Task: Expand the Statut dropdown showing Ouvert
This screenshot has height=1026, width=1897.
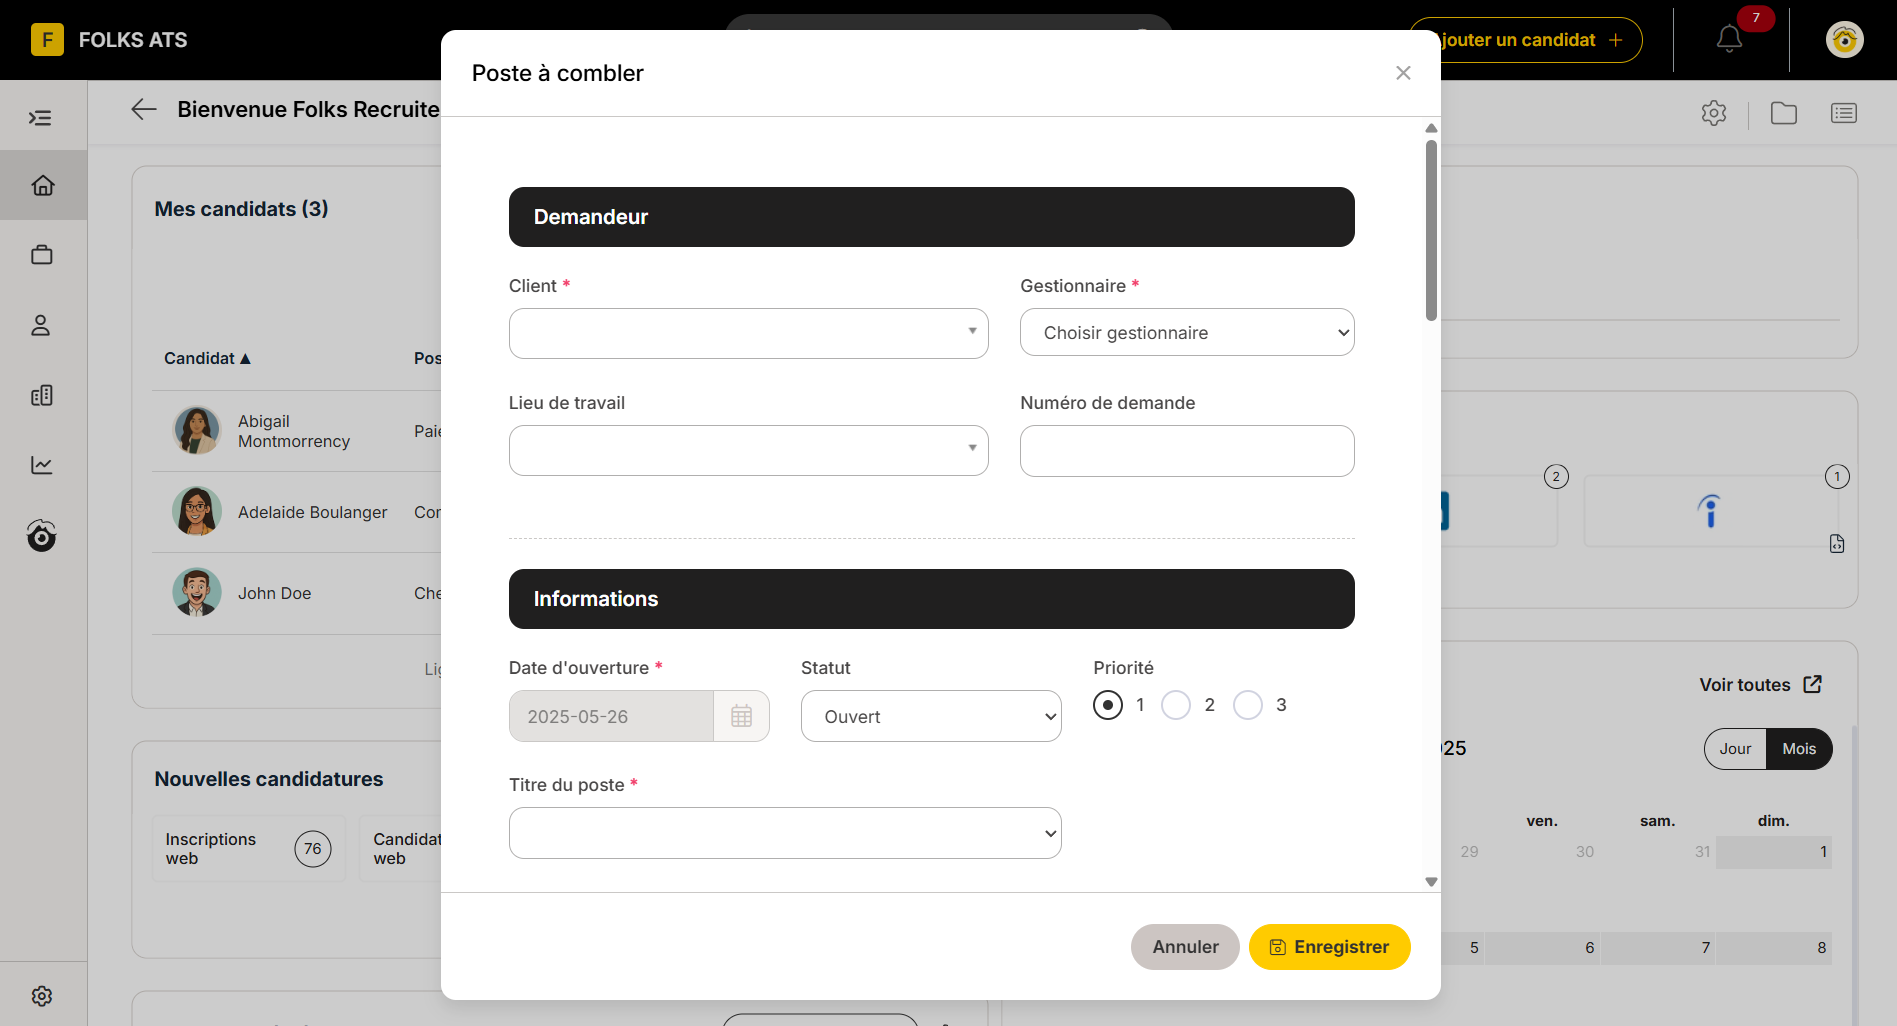Action: tap(931, 716)
